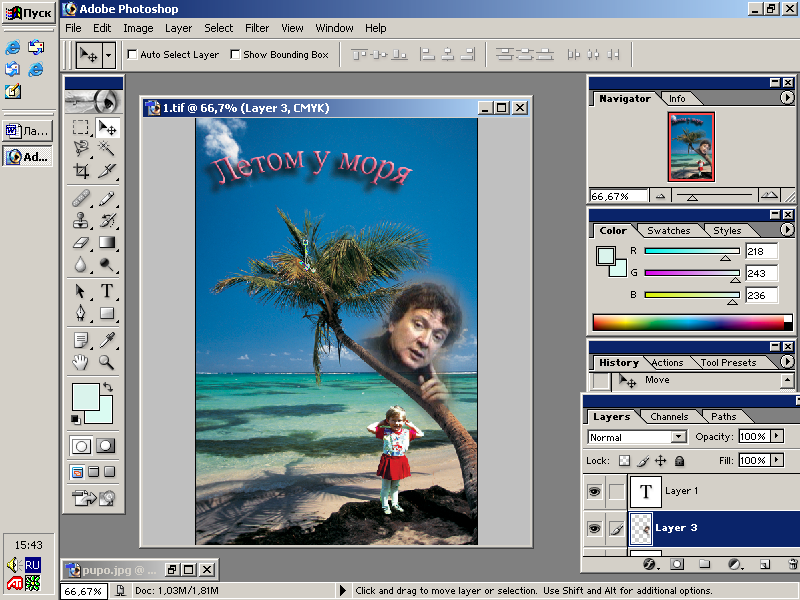This screenshot has height=600, width=800.
Task: Enable Auto Select Layer checkbox
Action: [x=133, y=54]
